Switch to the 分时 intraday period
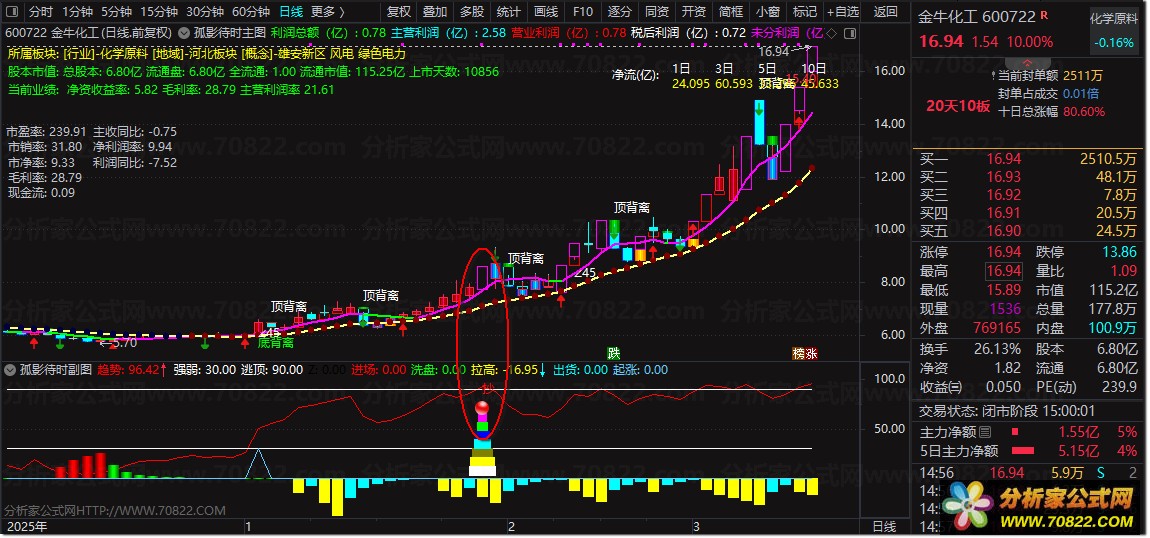This screenshot has width=1150, height=538. click(x=41, y=12)
